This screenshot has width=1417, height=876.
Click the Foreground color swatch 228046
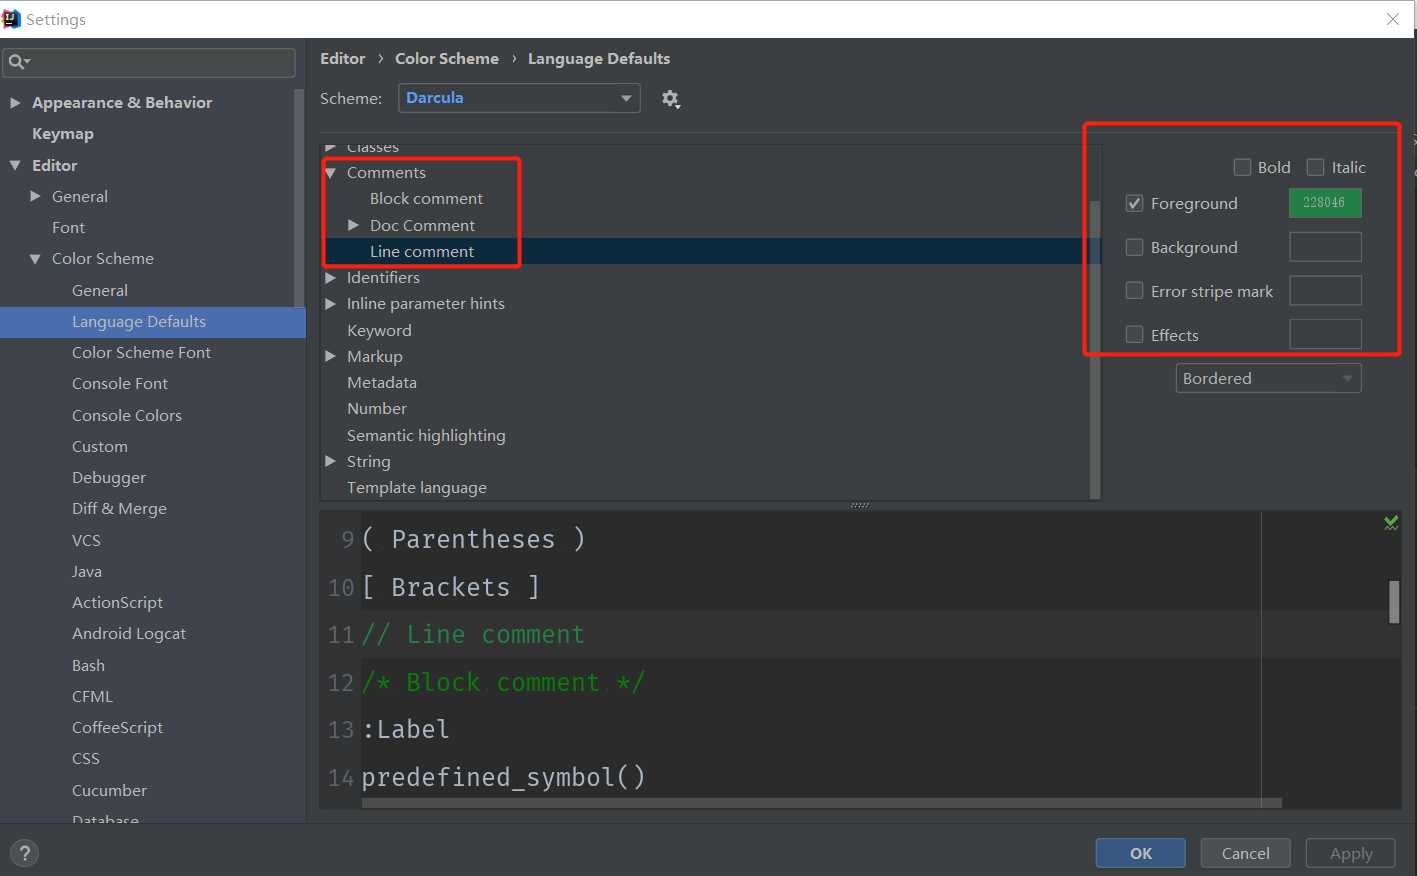[x=1325, y=203]
